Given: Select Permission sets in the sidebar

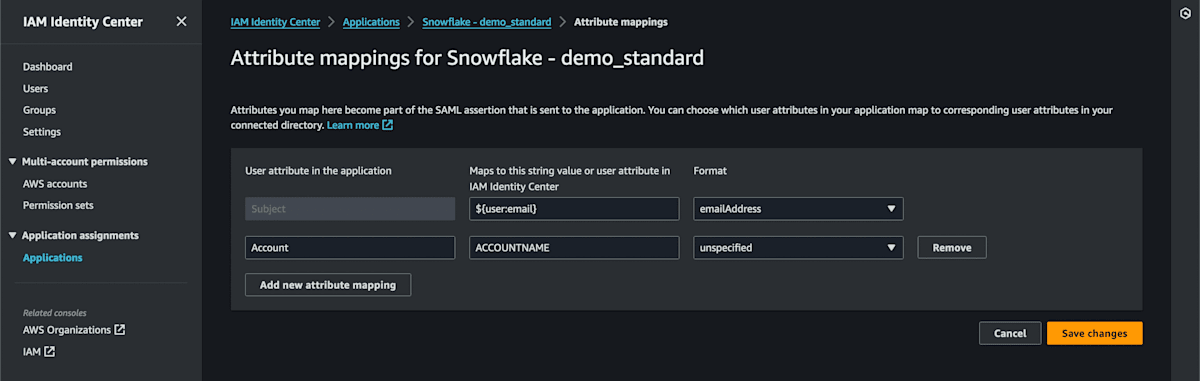Looking at the screenshot, I should pyautogui.click(x=58, y=205).
